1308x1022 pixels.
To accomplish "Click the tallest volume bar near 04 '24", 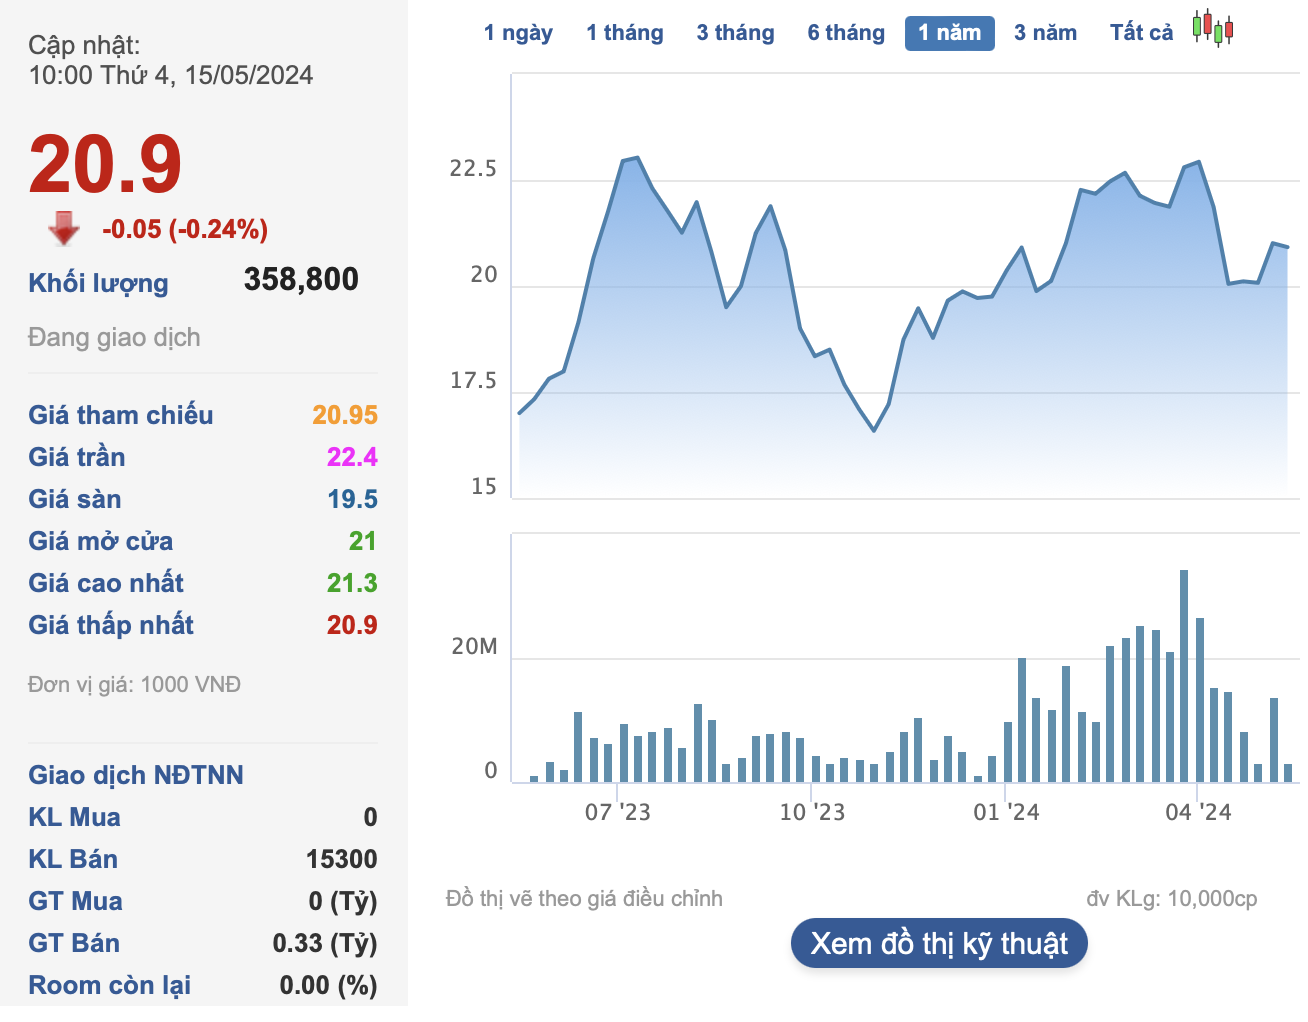I will [1184, 676].
